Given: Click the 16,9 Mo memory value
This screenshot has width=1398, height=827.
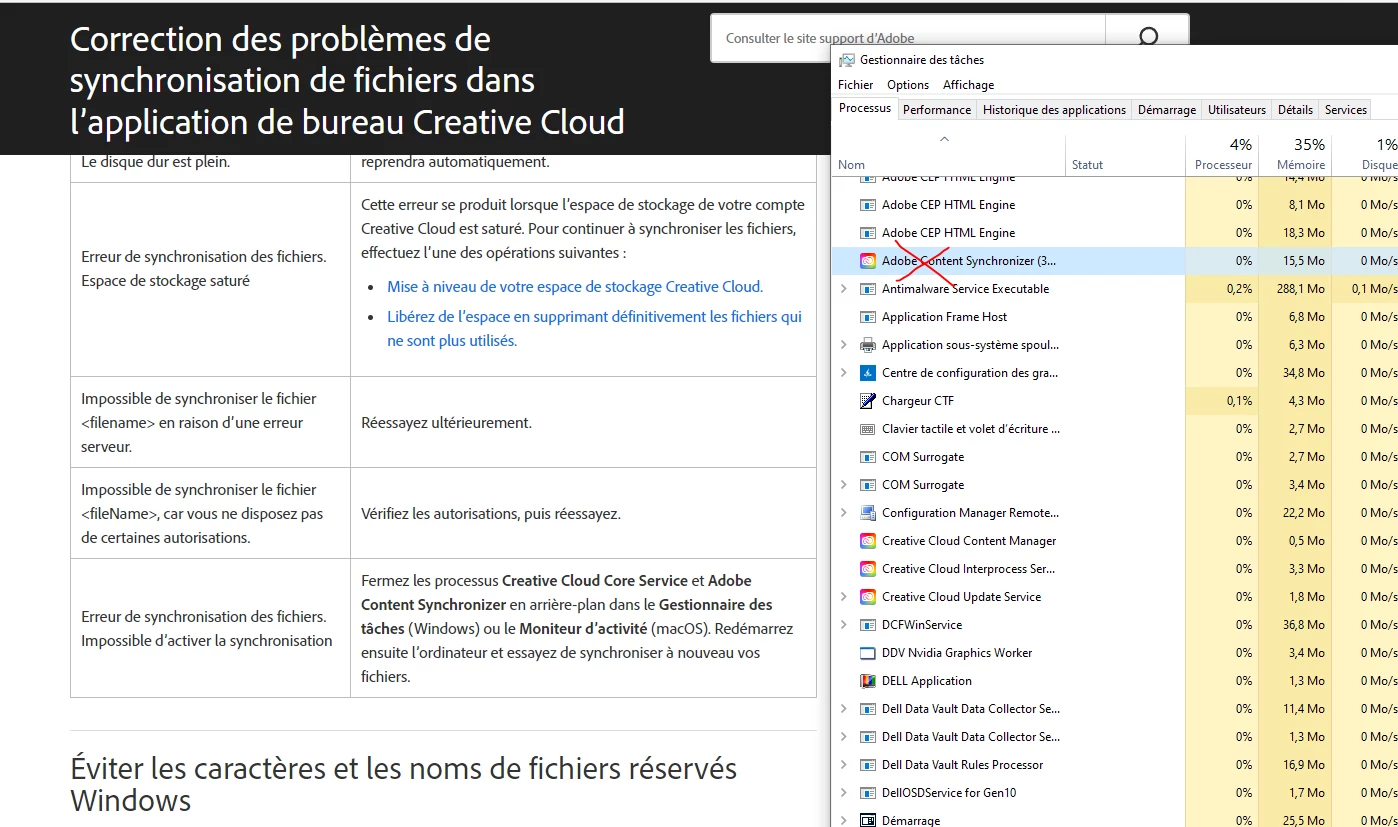Looking at the screenshot, I should [x=1305, y=765].
